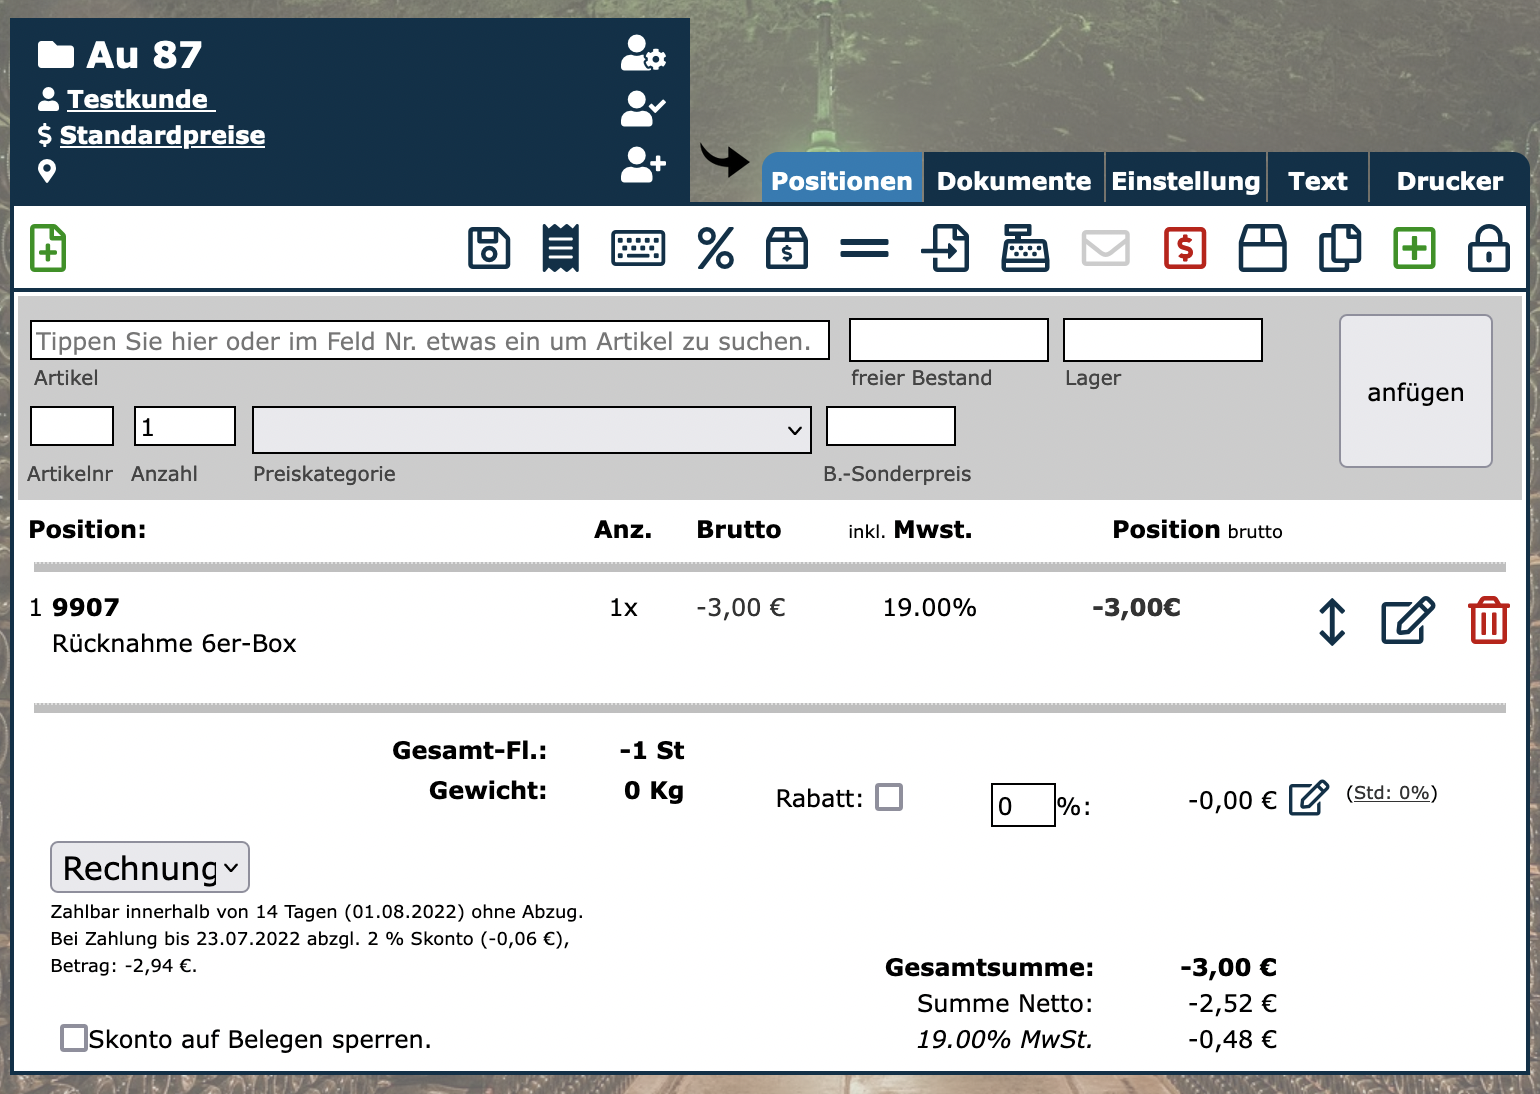Open the Drucker tab
This screenshot has height=1094, width=1540.
pyautogui.click(x=1449, y=181)
